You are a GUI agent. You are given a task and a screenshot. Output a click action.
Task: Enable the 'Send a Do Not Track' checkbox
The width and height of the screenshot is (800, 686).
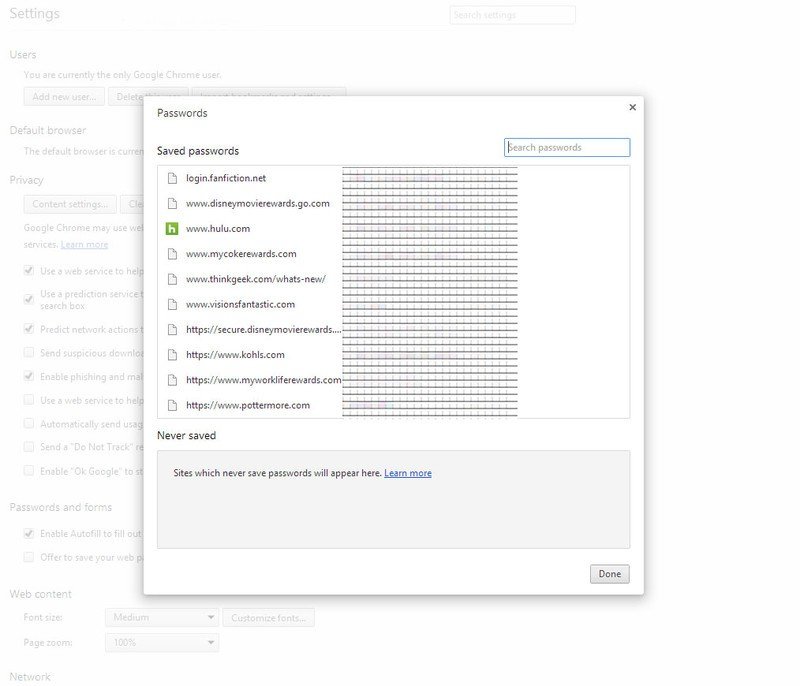(29, 447)
